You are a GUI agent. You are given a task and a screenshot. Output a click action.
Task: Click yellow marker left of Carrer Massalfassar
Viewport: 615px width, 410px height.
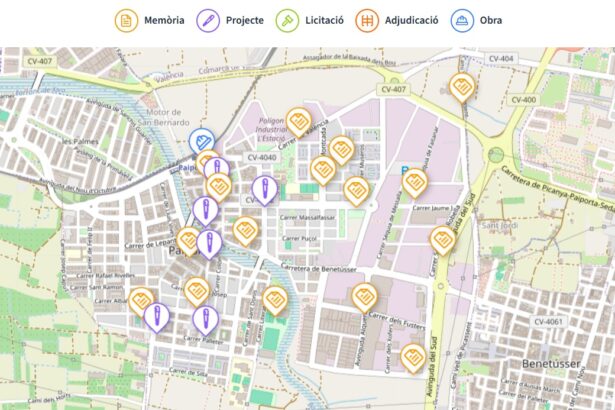[246, 229]
